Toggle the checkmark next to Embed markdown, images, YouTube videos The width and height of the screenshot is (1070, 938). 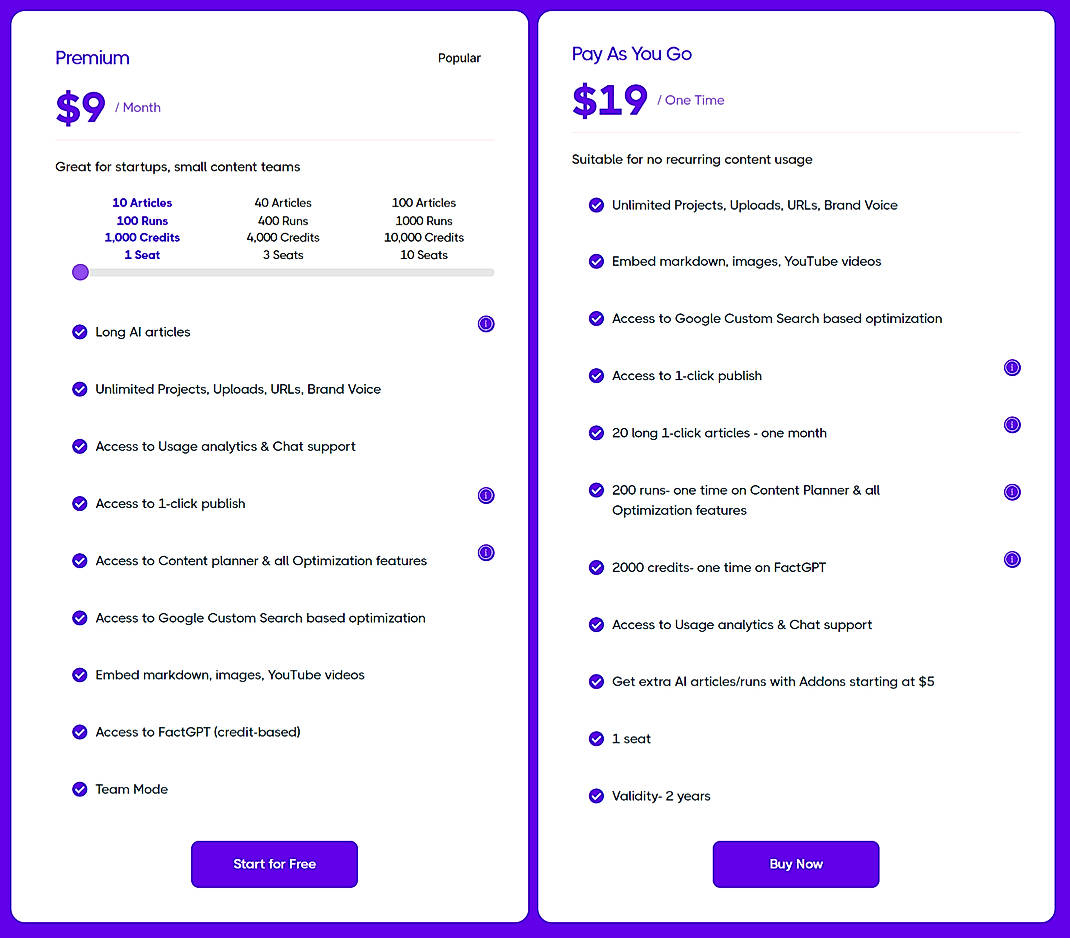[x=80, y=675]
